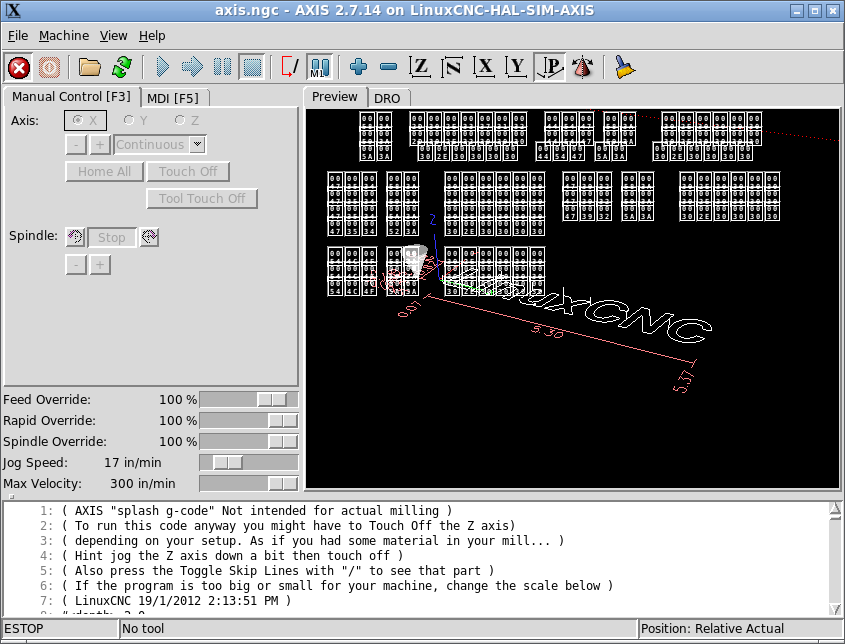Run the program with play icon

coord(162,67)
